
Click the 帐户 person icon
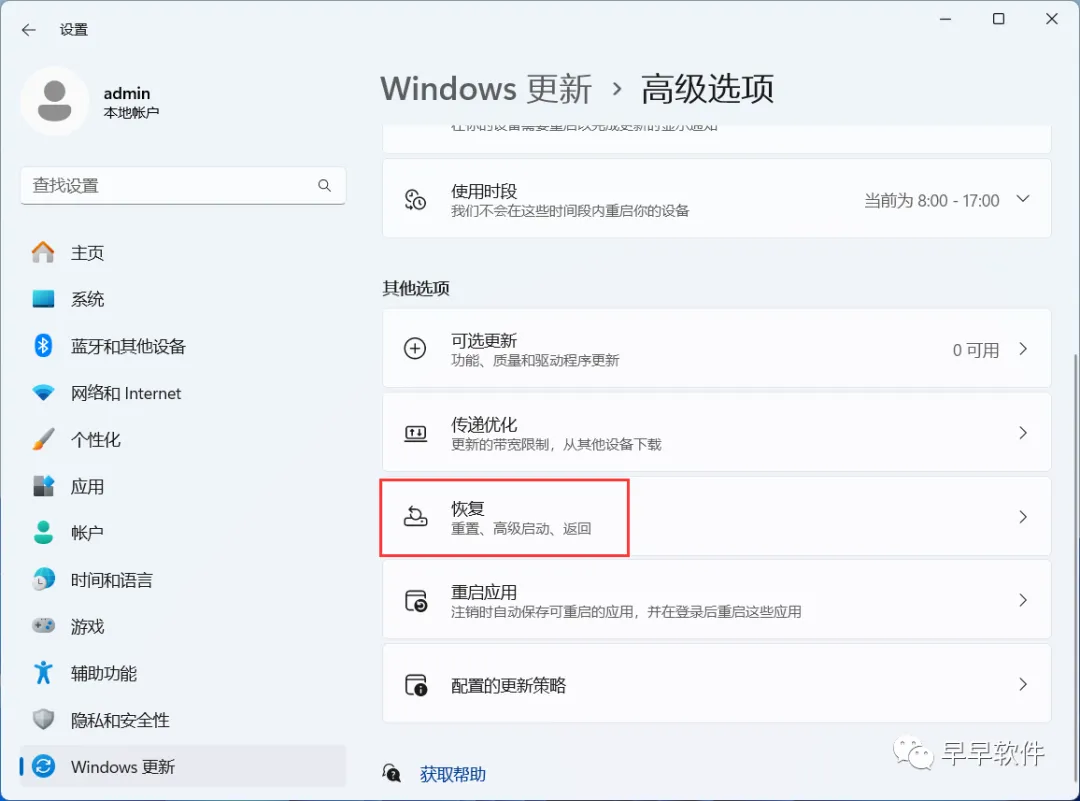click(x=43, y=532)
